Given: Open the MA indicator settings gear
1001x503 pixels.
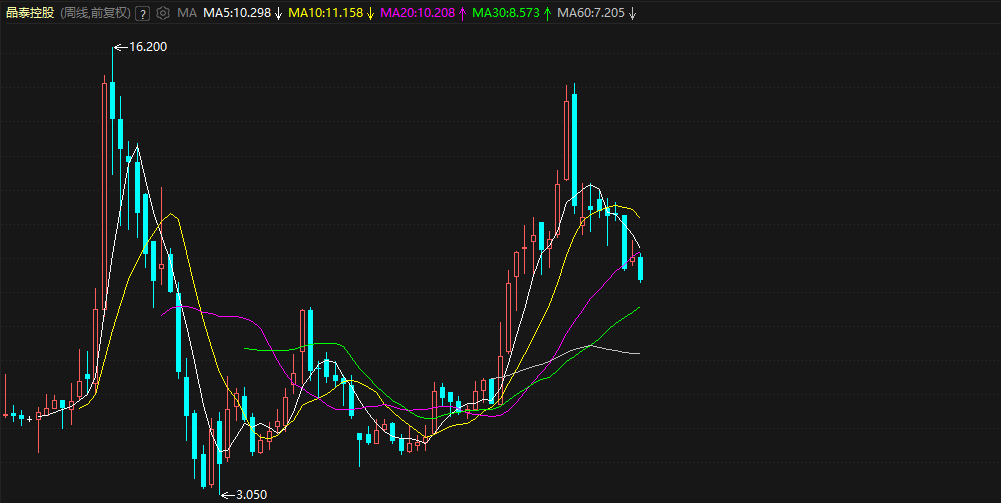Looking at the screenshot, I should click(x=163, y=13).
